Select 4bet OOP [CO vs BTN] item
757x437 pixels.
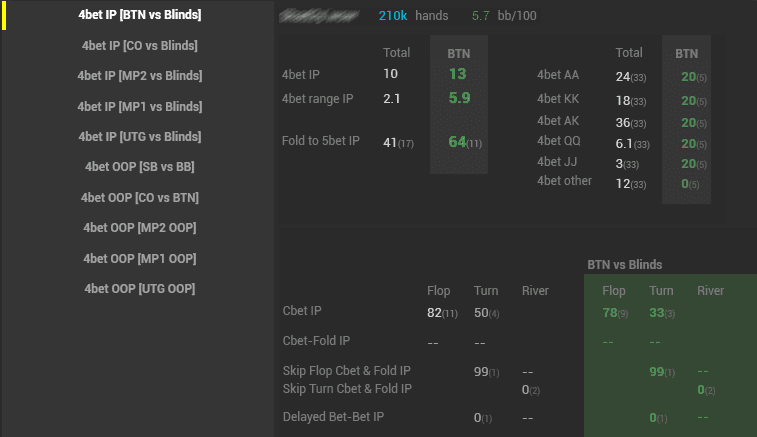tap(140, 198)
